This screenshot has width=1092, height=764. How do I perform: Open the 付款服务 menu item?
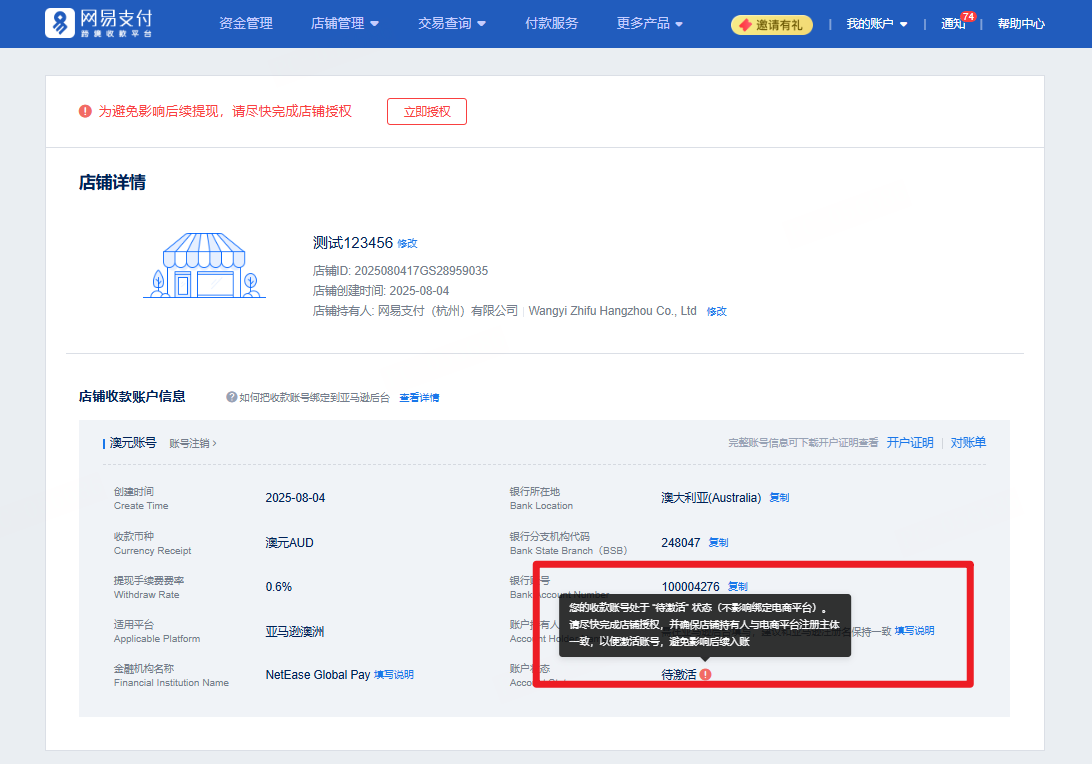551,23
